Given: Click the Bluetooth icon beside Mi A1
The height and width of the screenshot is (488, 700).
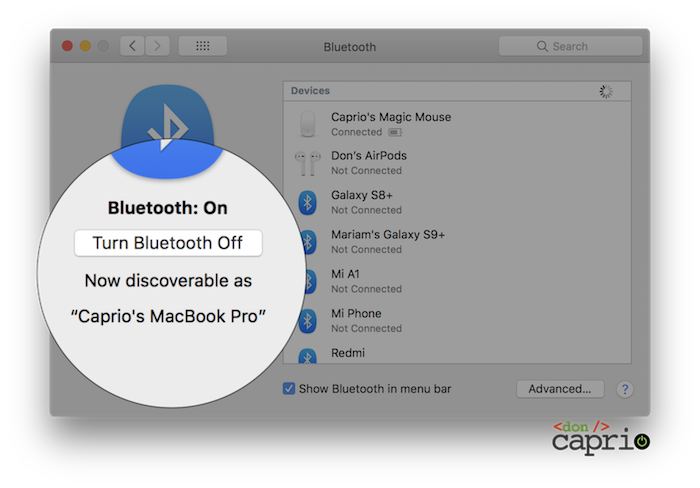Looking at the screenshot, I should 309,281.
